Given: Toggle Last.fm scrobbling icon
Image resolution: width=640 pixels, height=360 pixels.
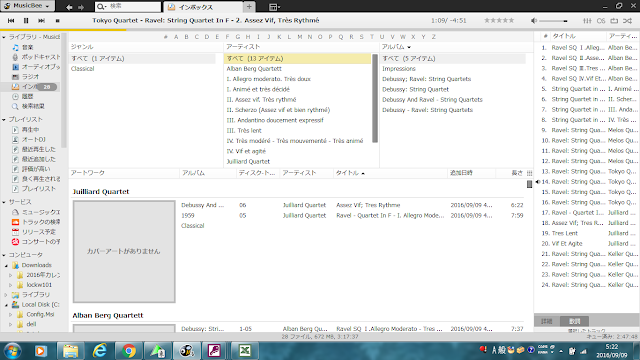Looking at the screenshot, I should coord(601,20).
